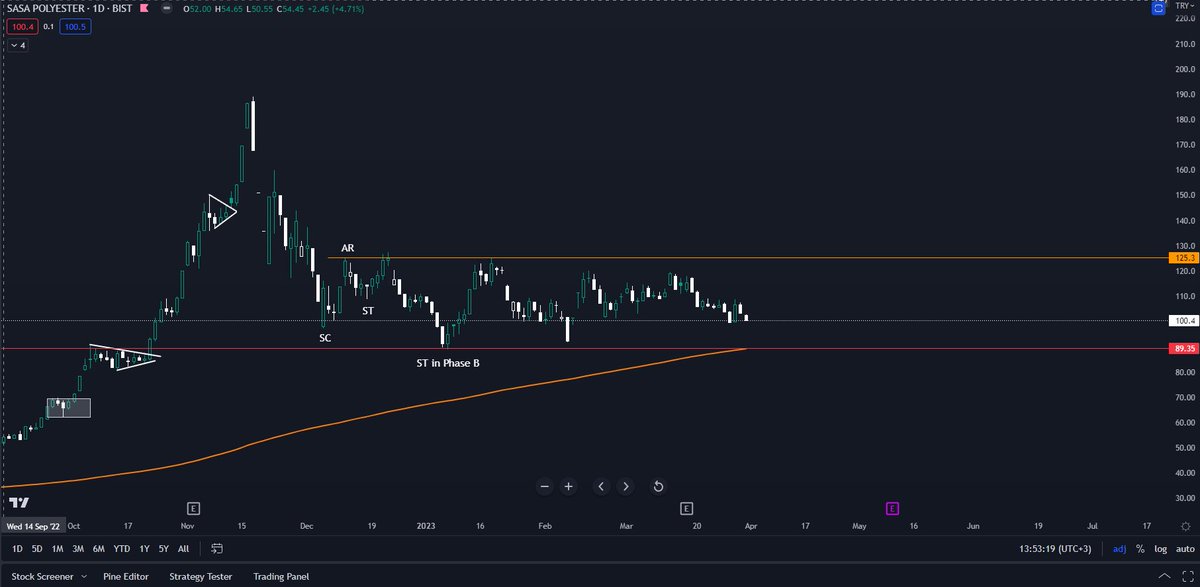
Task: Click the red 89.35 price label
Action: 1182,348
